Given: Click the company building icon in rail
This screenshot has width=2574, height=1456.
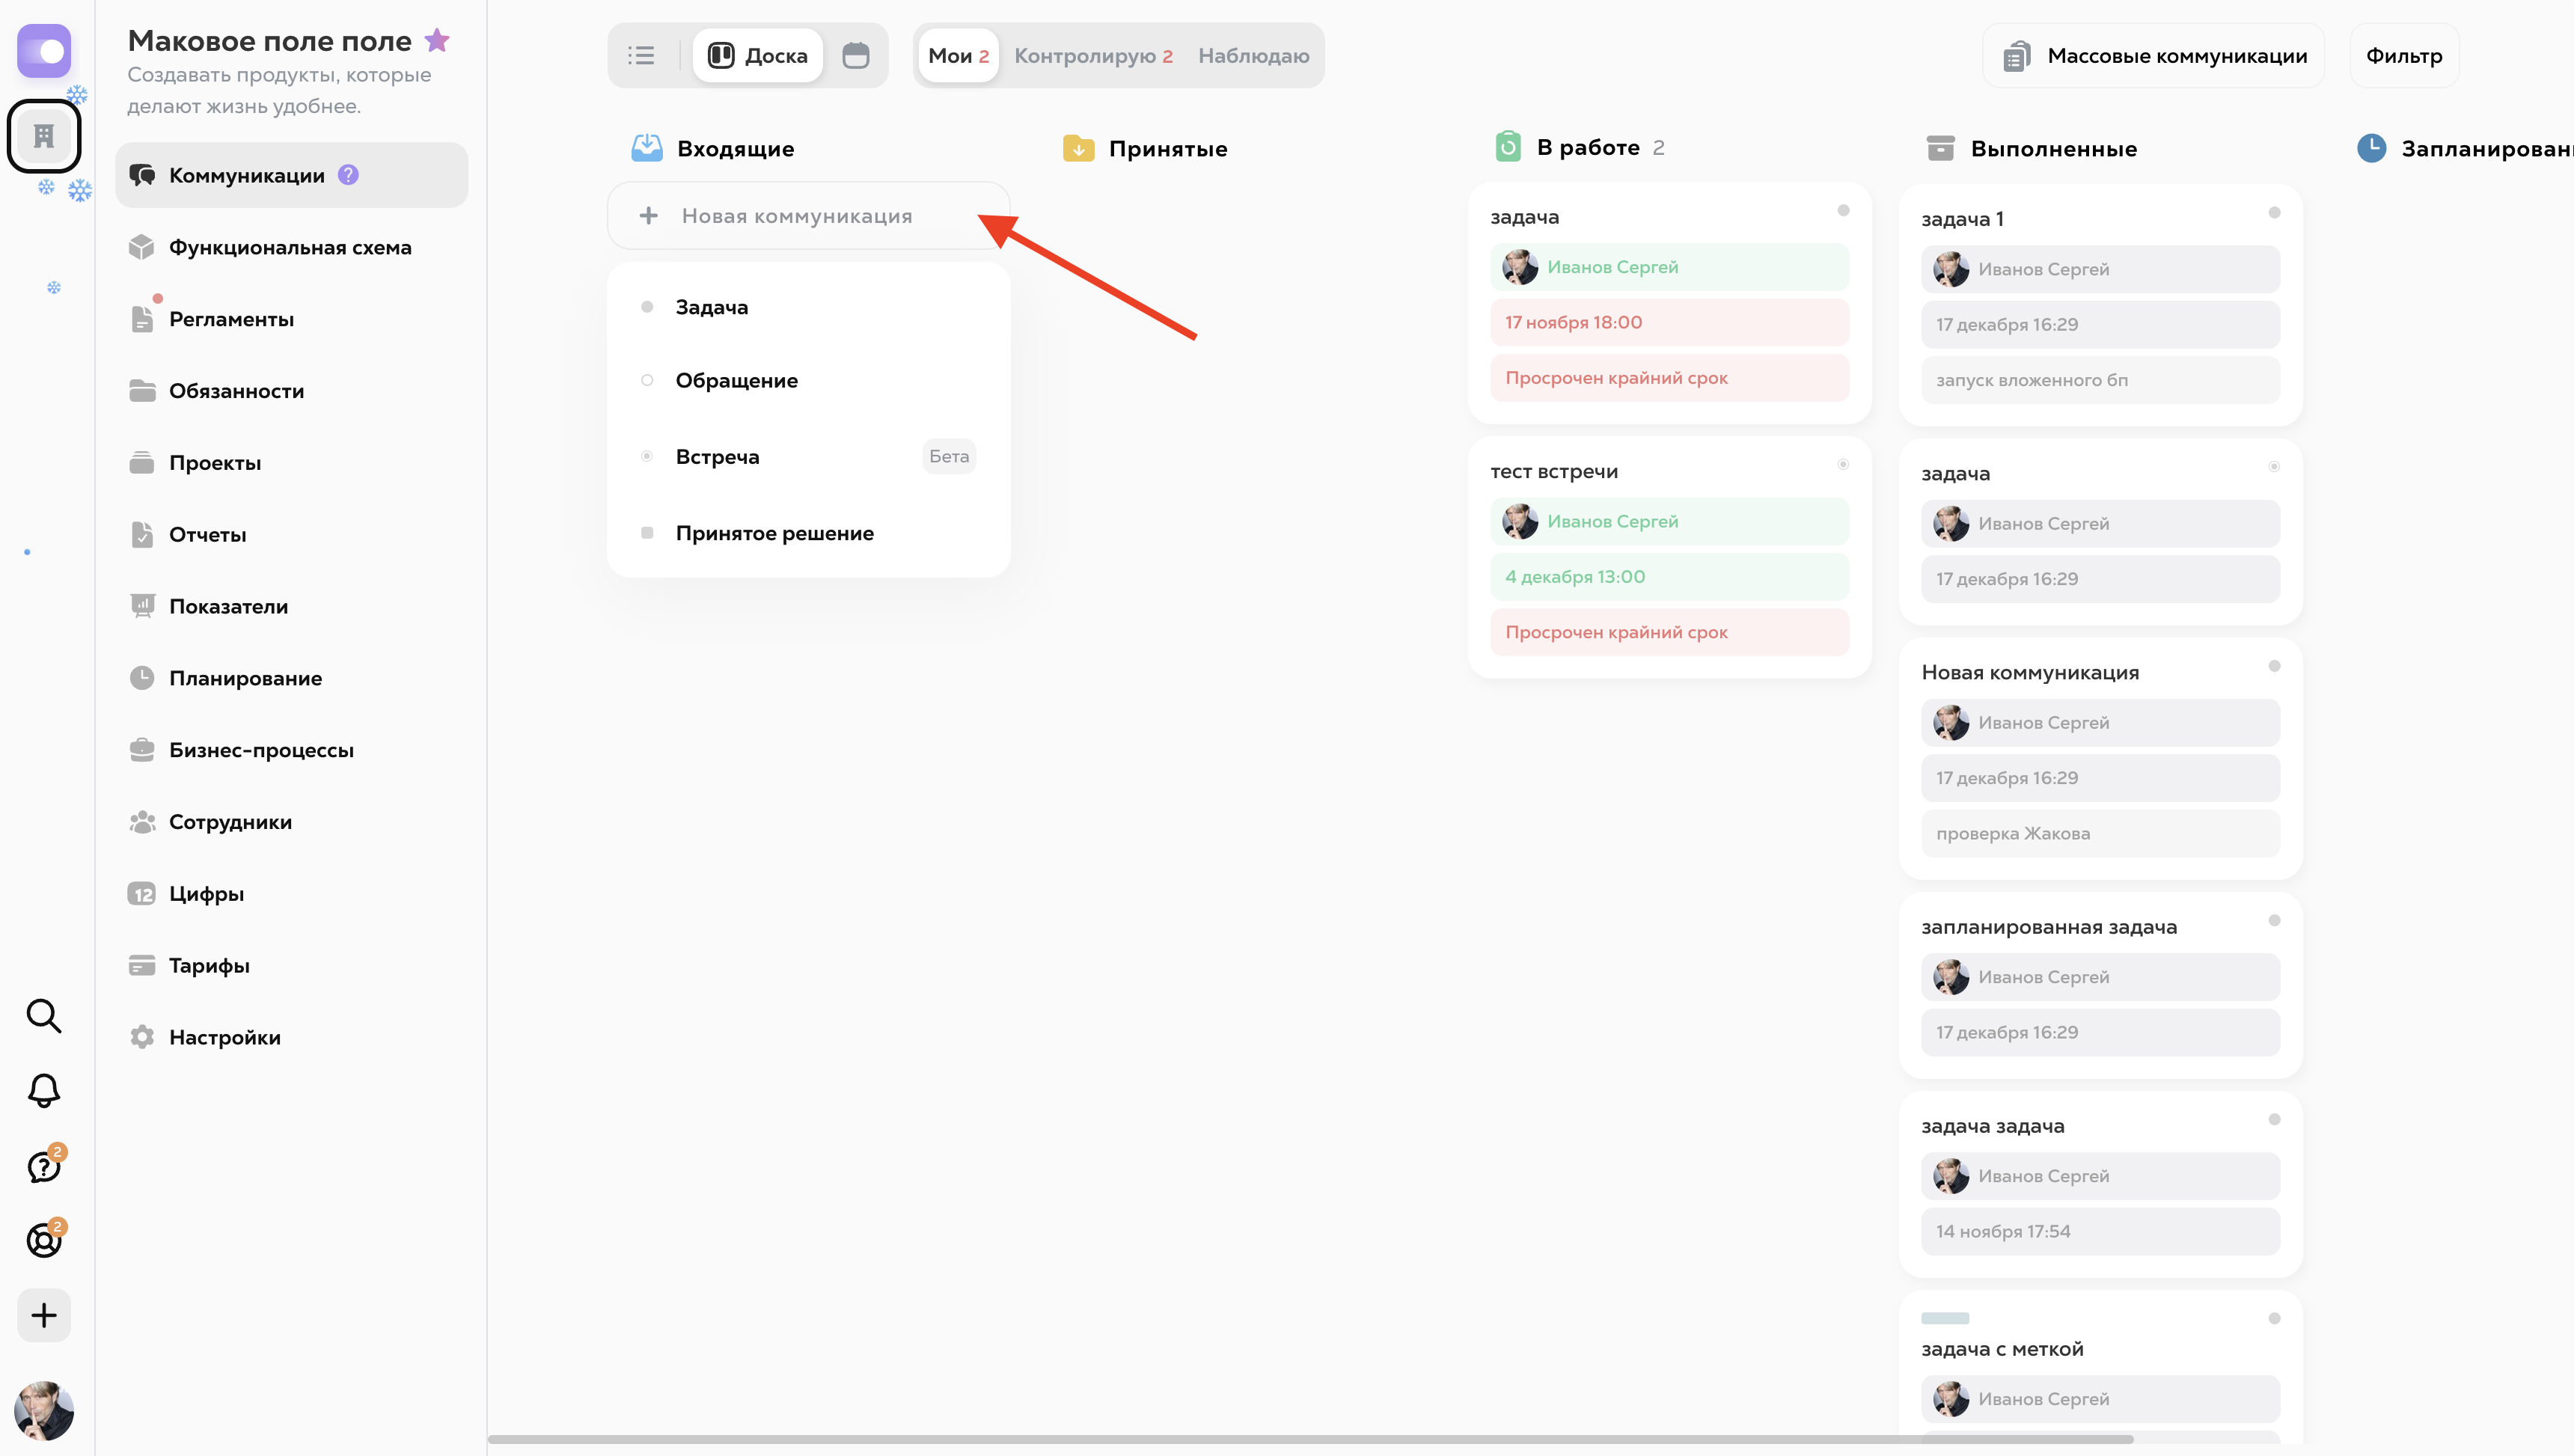Looking at the screenshot, I should tap(44, 136).
